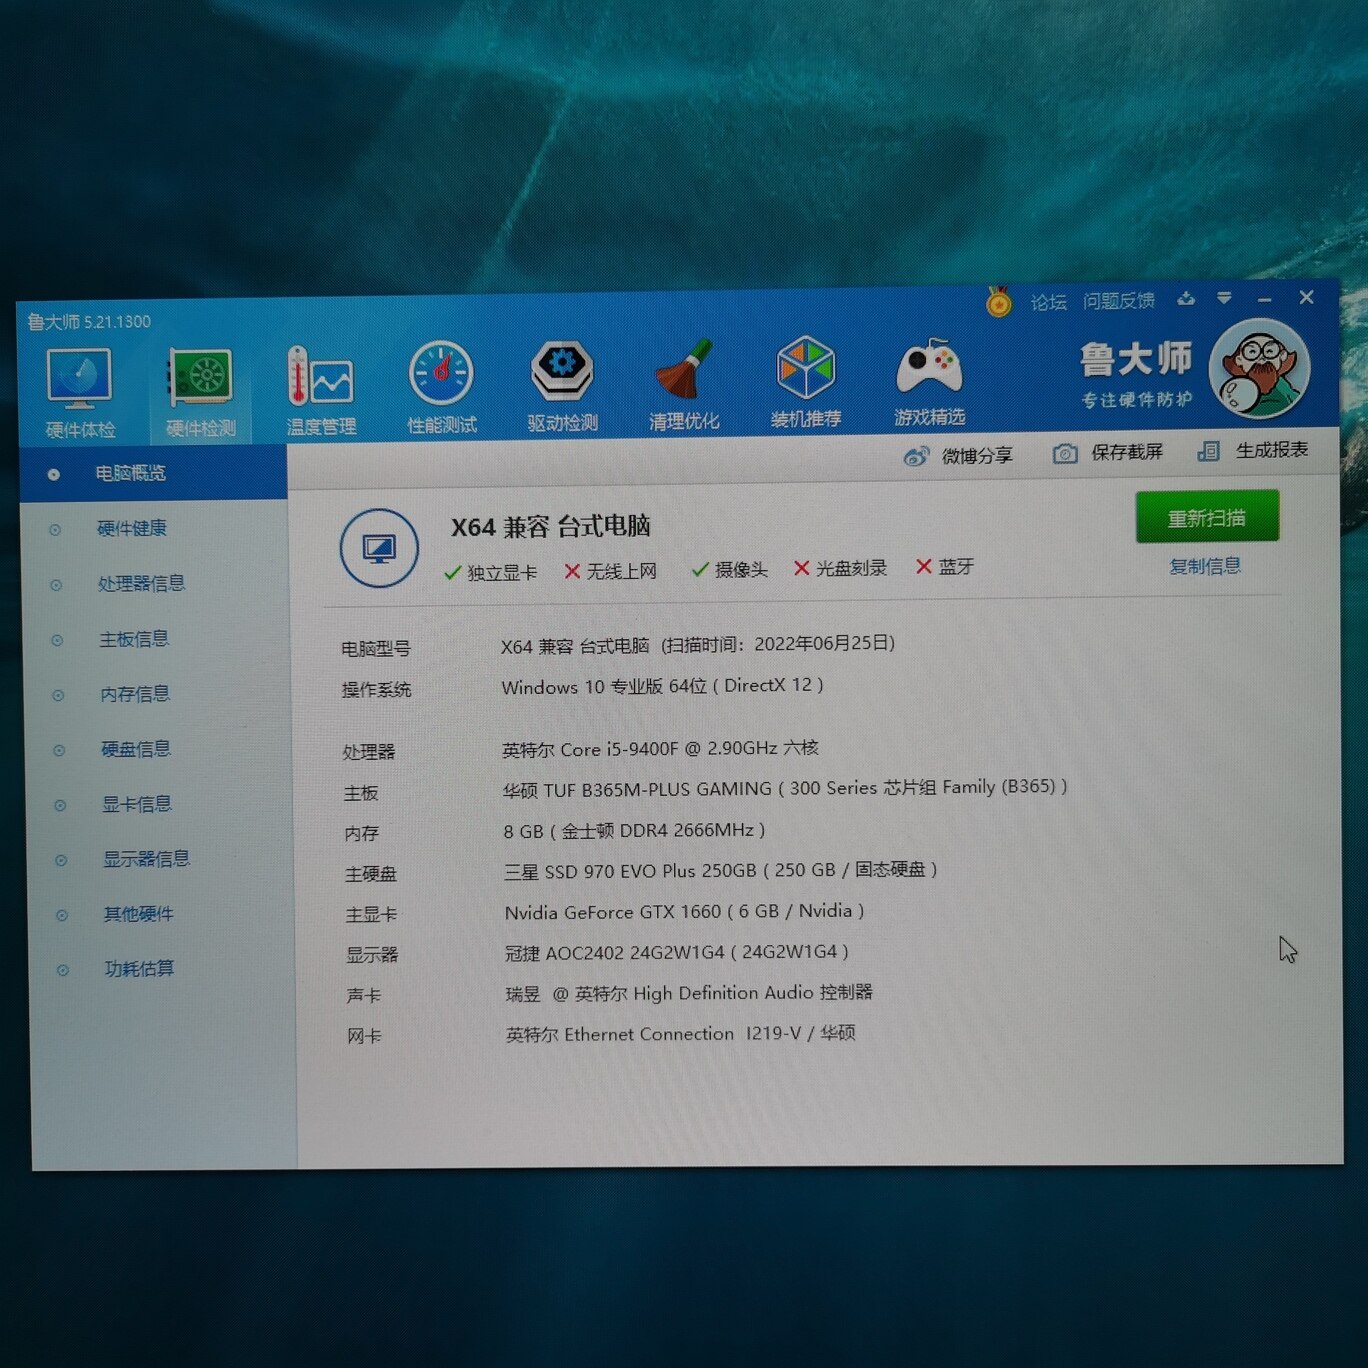Open 论坛 forum link
Screen dimensions: 1368x1368
coord(1048,302)
